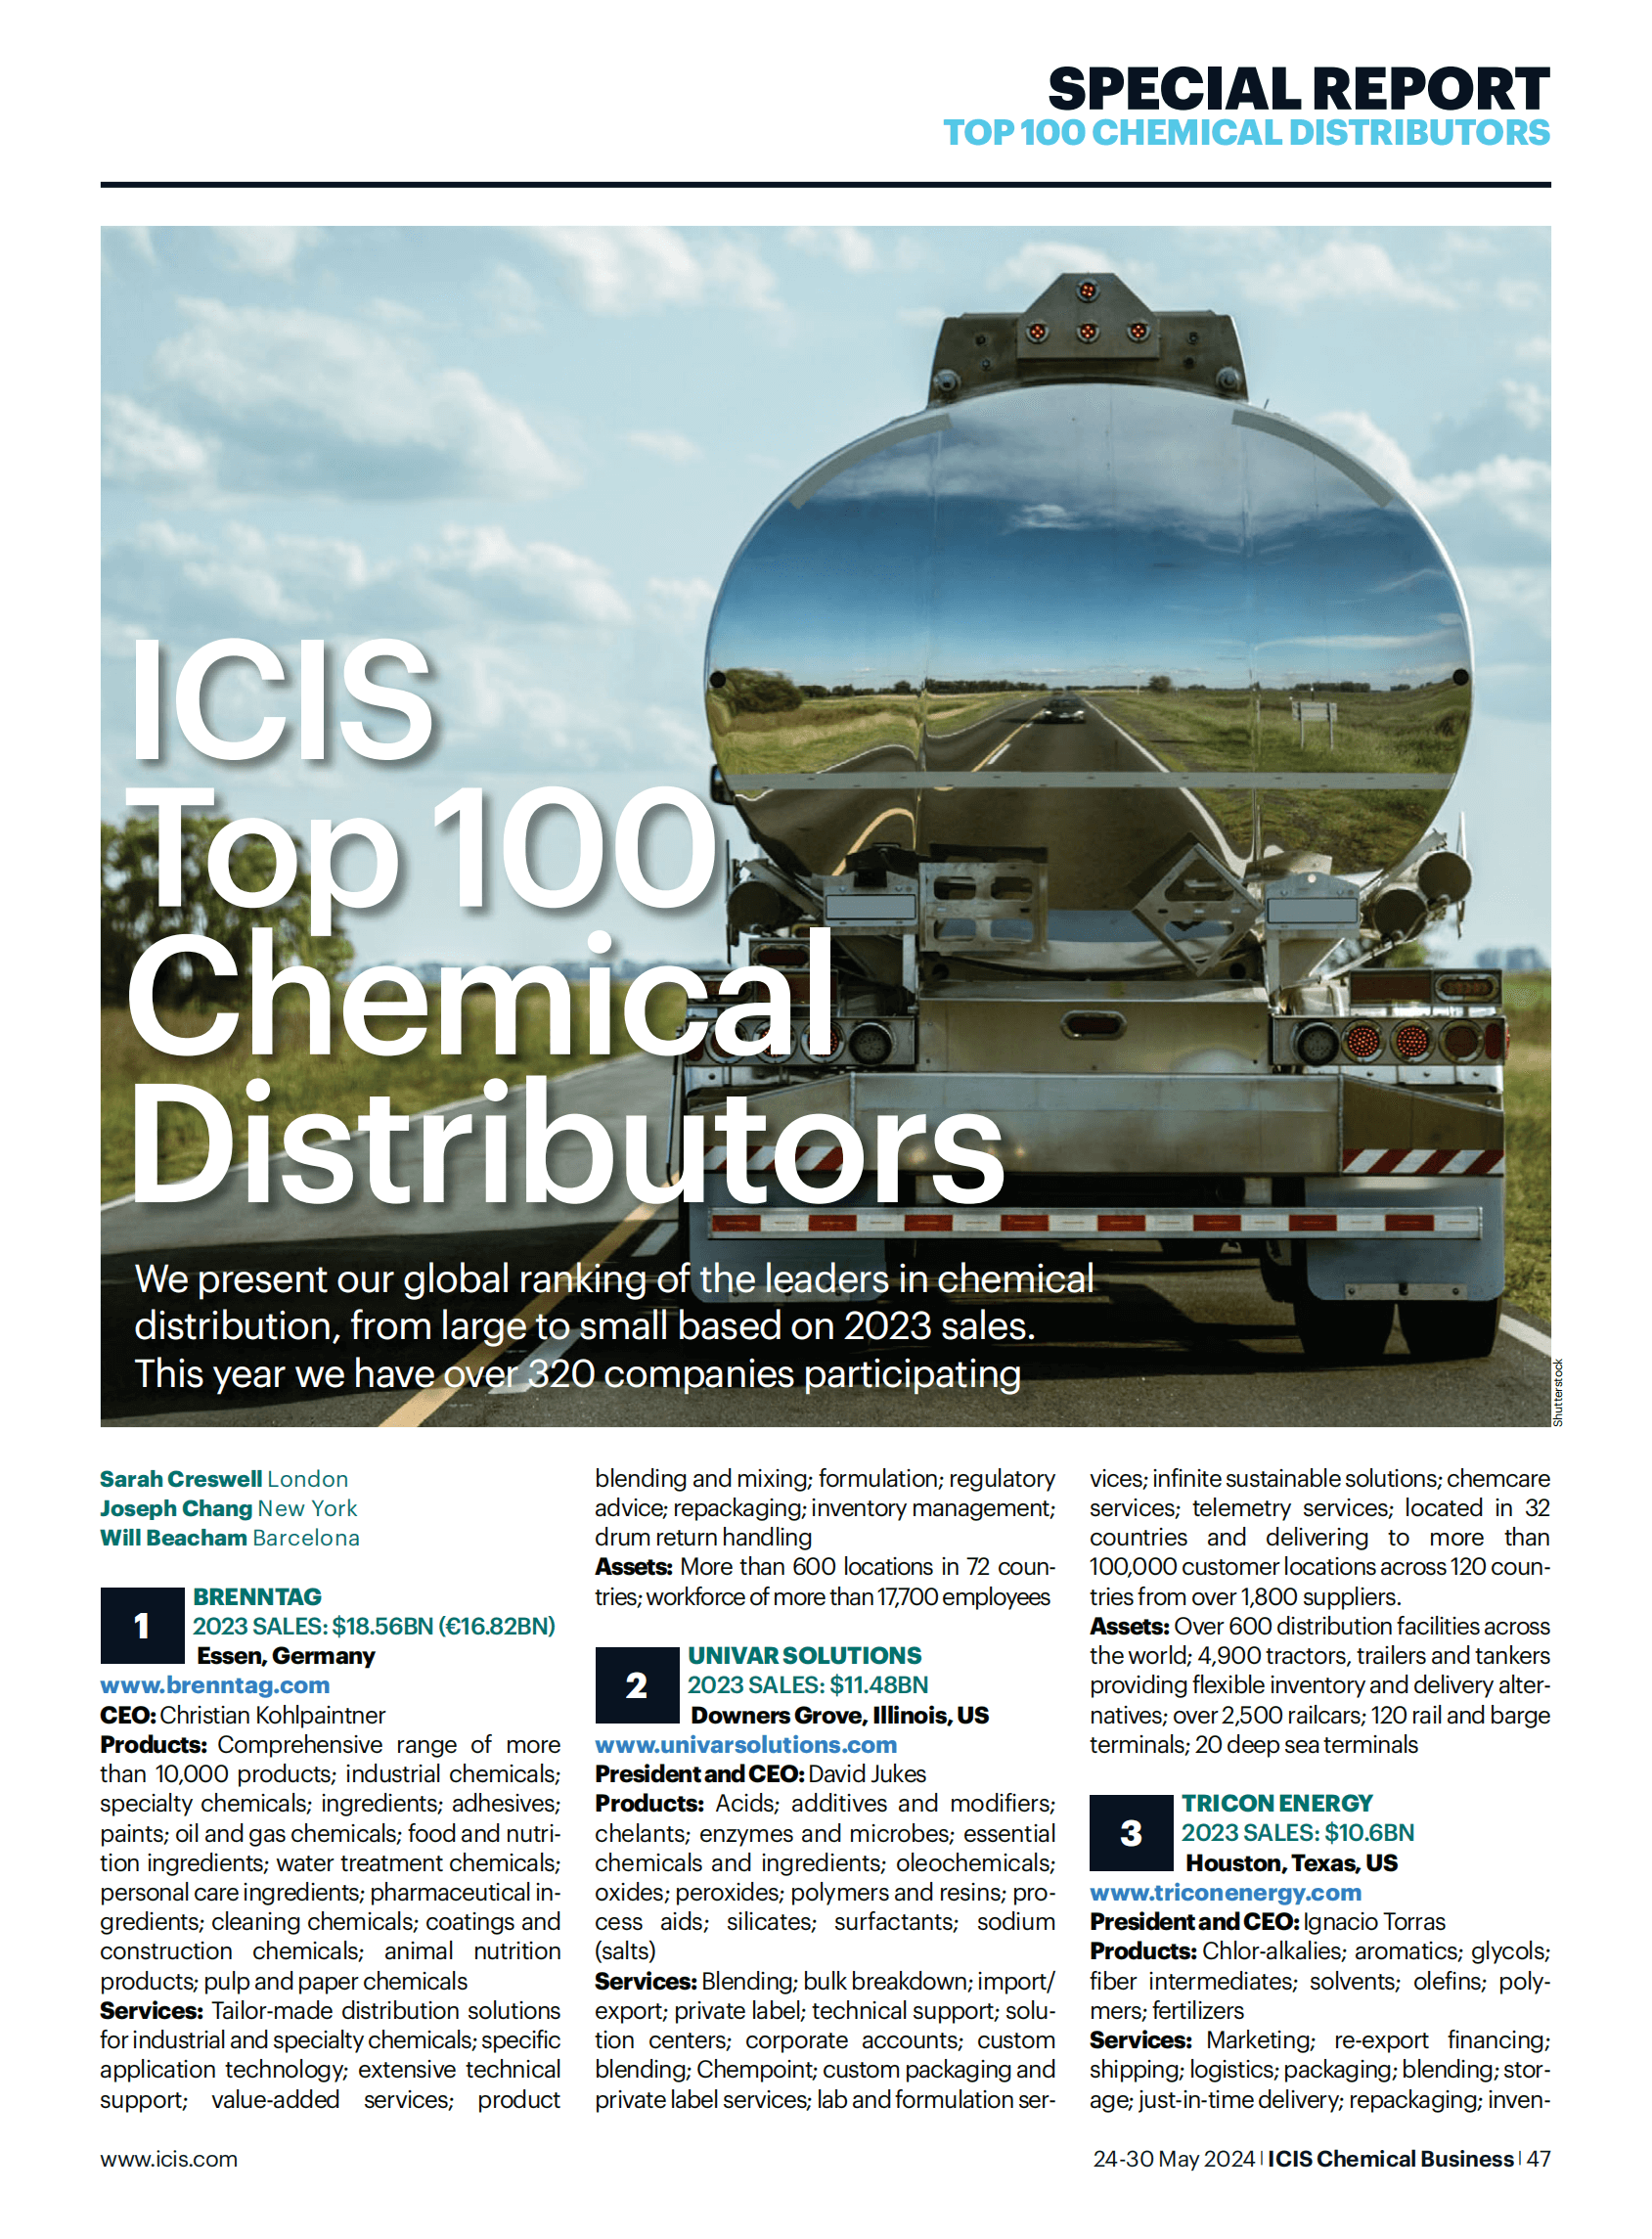Viewport: 1652px width, 2239px height.
Task: Click Tricon's 'Services: Marketing' line
Action: (x=1320, y=2040)
